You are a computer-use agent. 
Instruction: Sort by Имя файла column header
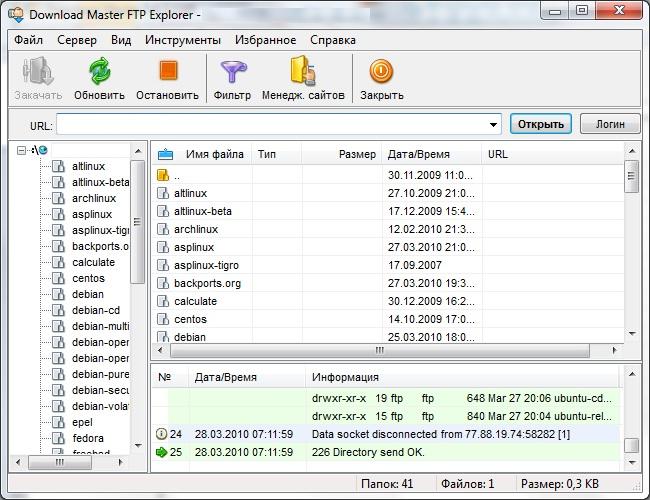pyautogui.click(x=215, y=154)
